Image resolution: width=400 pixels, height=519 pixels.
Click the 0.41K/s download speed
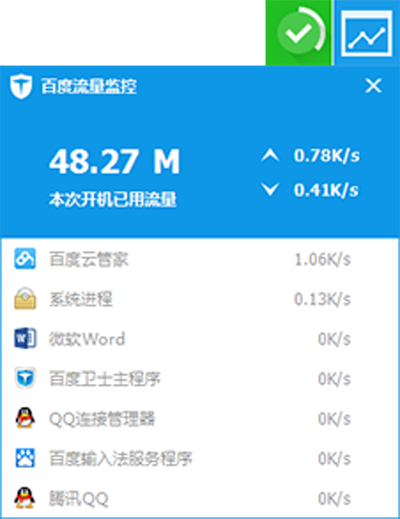pos(326,190)
